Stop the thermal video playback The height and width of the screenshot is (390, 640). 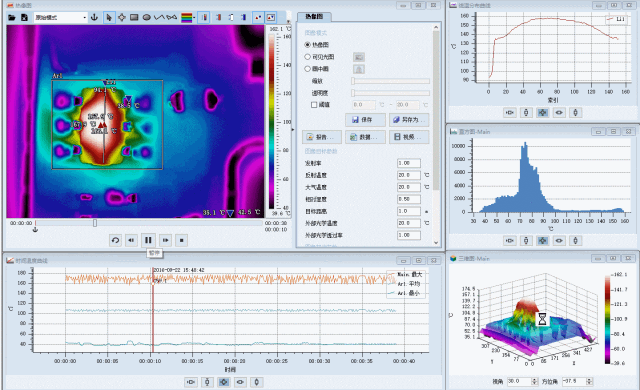(182, 240)
